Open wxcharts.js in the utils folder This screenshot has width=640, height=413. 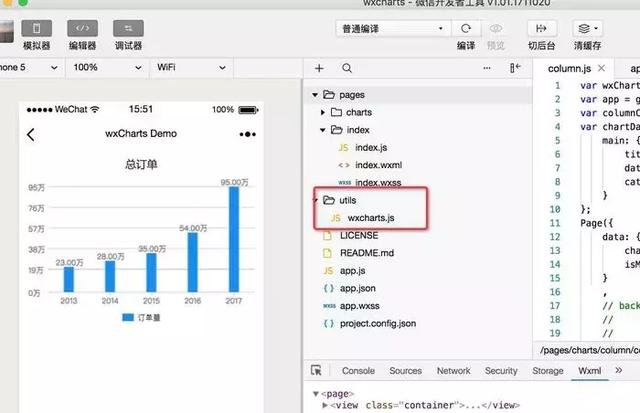[x=371, y=218]
